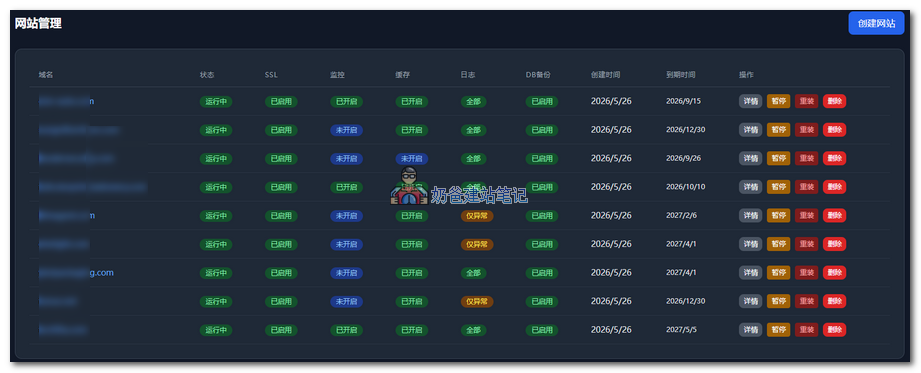
Task: Click the 监控 column header
Action: [x=337, y=75]
